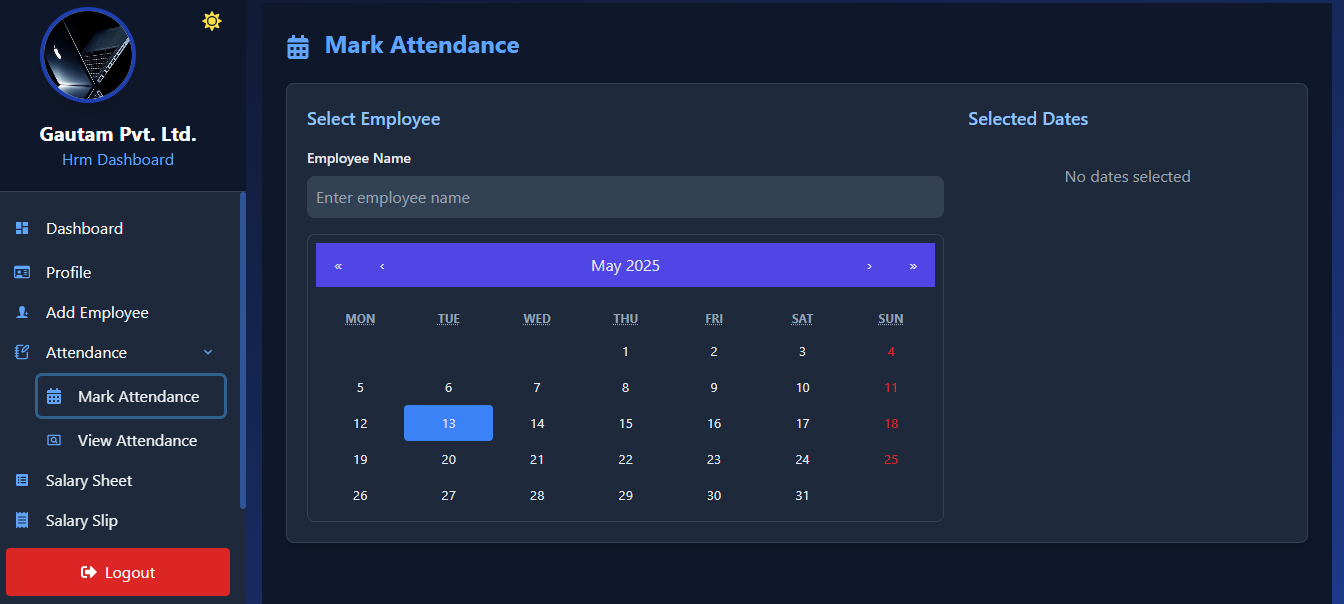Click the Salary Slip receipt icon
Image resolution: width=1344 pixels, height=604 pixels.
coord(22,521)
